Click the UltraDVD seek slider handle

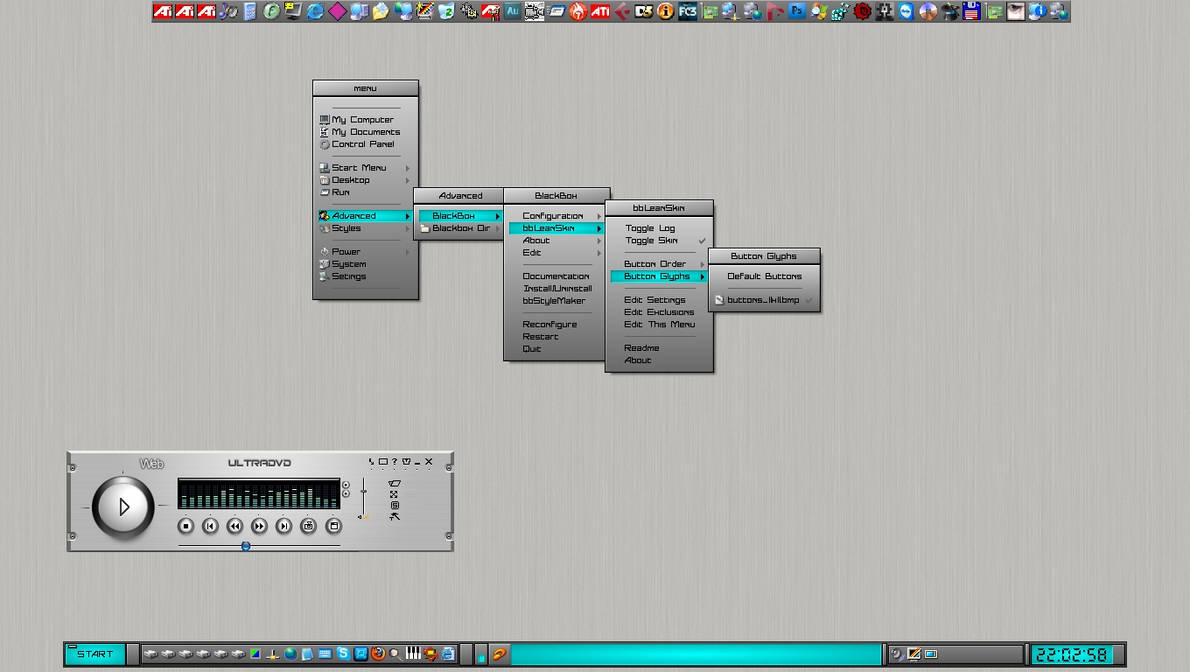coord(246,546)
